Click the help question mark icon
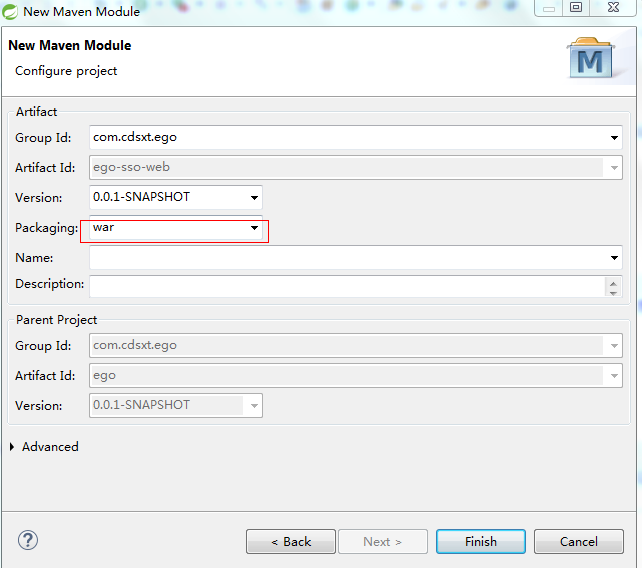The width and height of the screenshot is (642, 568). (28, 540)
